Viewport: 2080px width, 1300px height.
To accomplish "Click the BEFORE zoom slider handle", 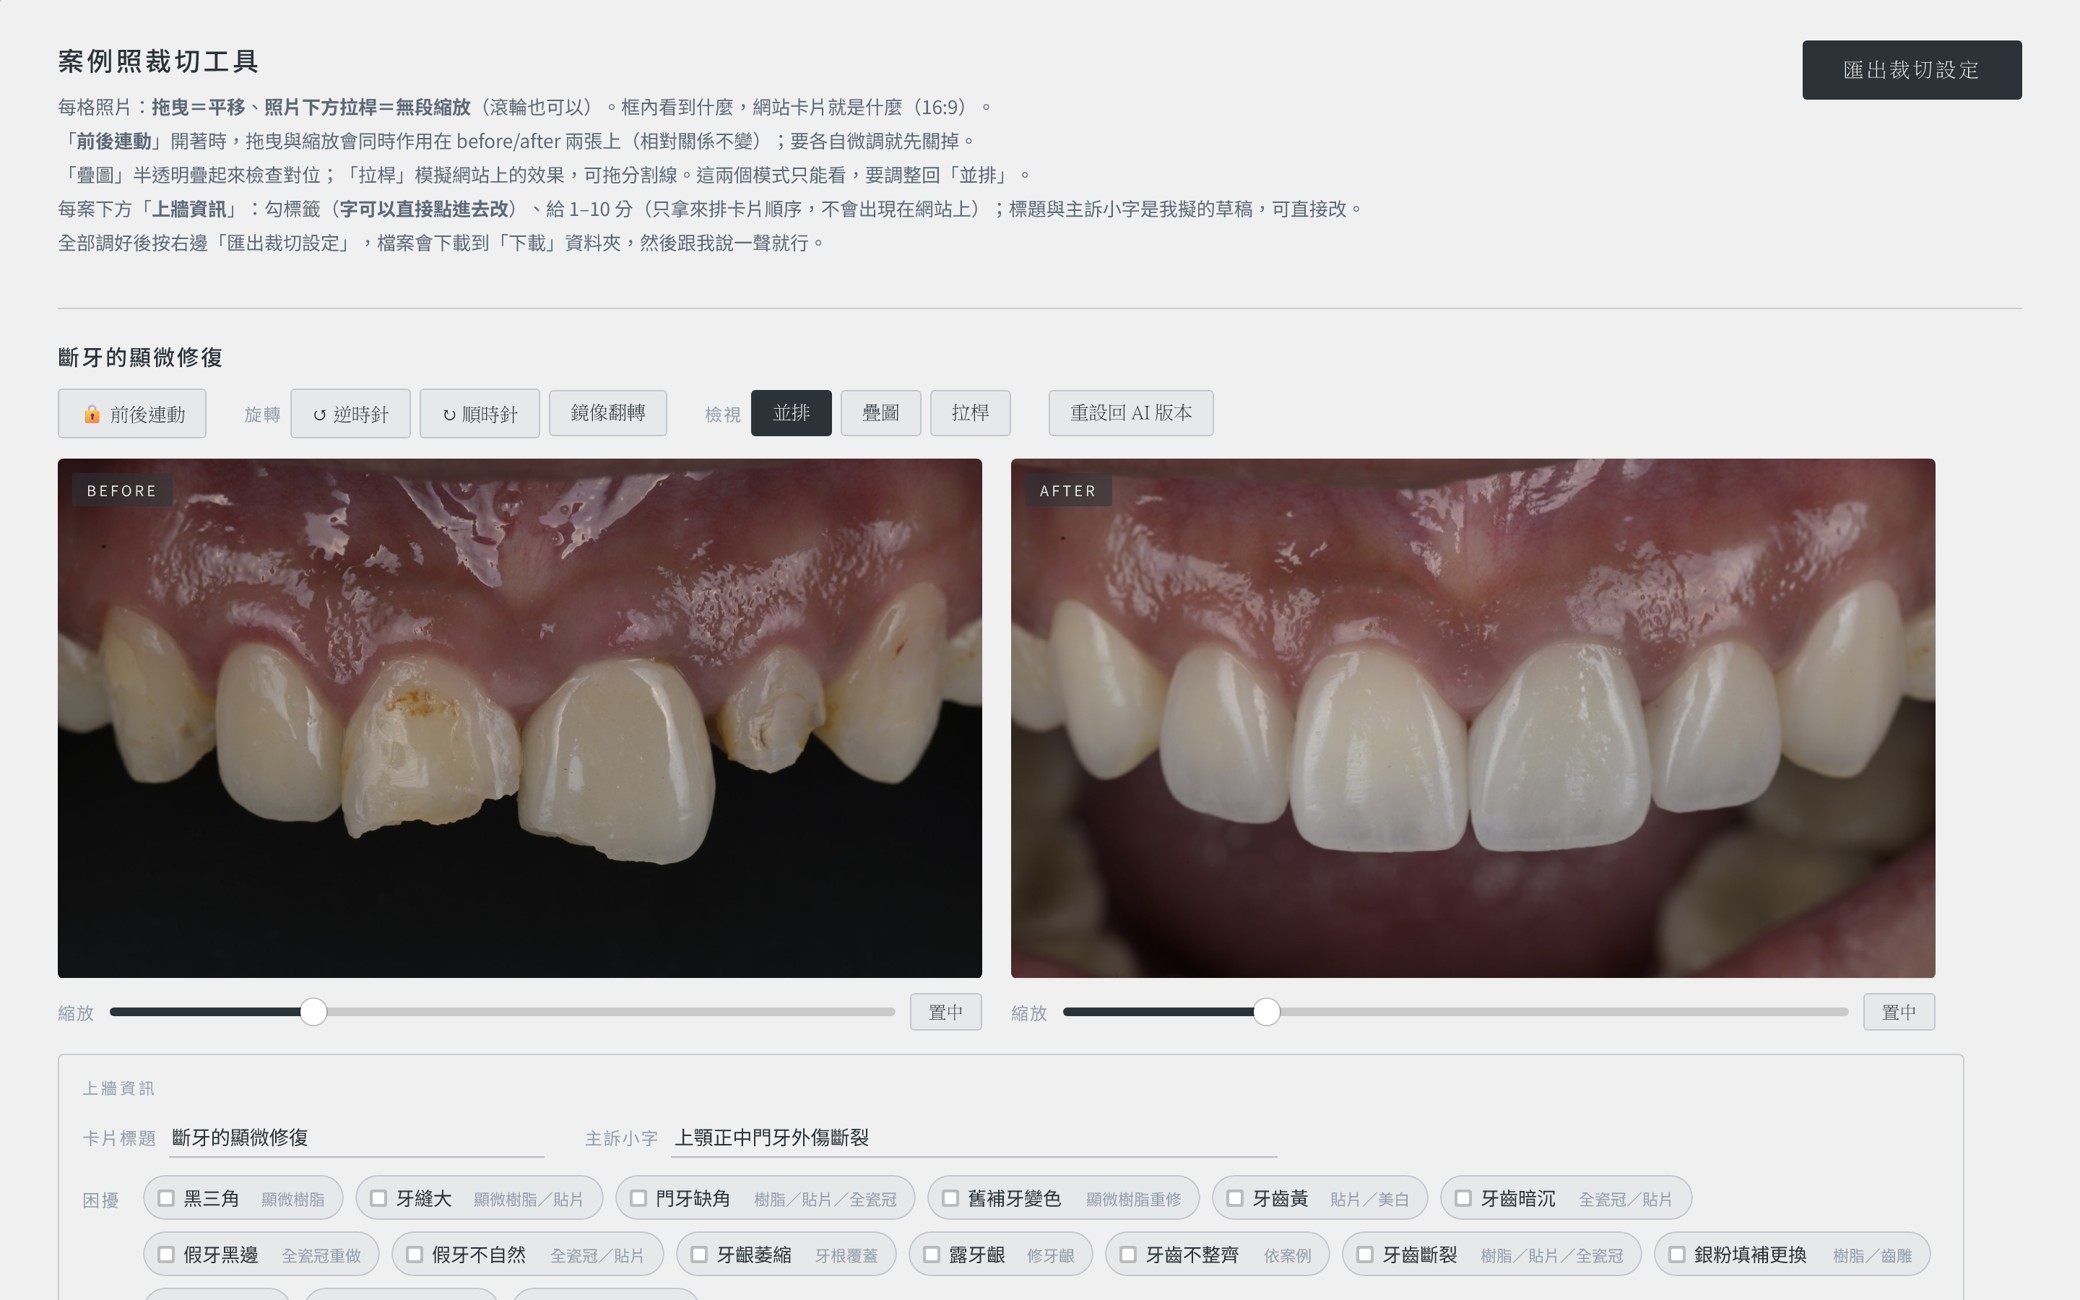I will pyautogui.click(x=313, y=1012).
